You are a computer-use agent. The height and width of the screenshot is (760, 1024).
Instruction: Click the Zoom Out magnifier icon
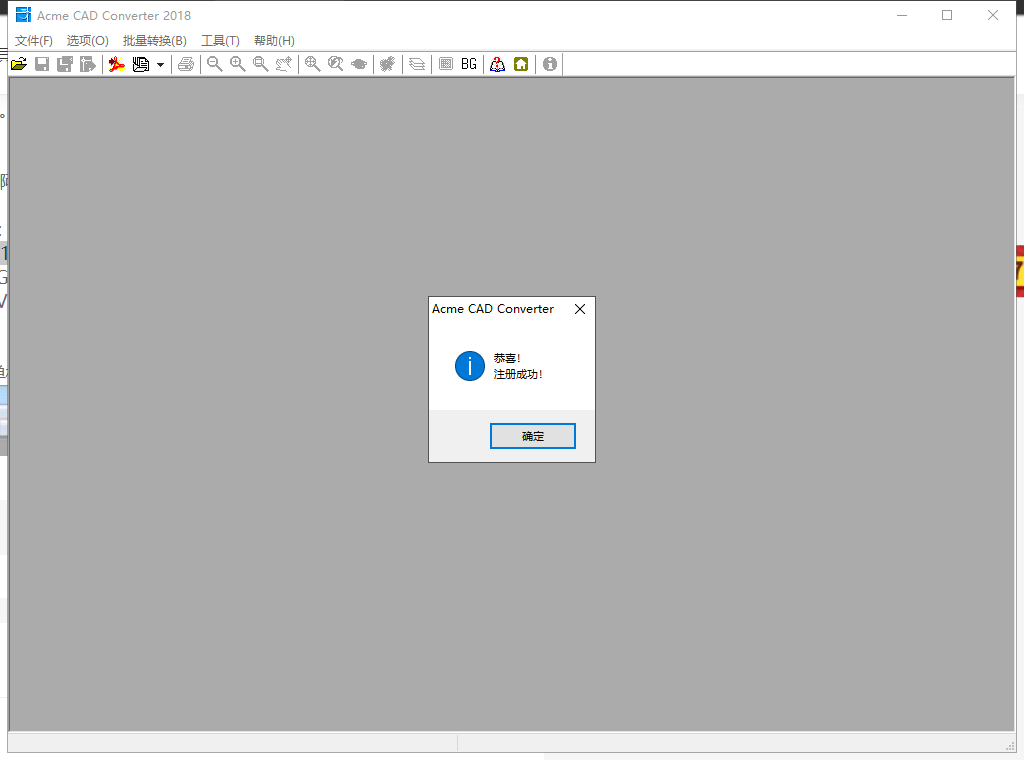tap(214, 64)
